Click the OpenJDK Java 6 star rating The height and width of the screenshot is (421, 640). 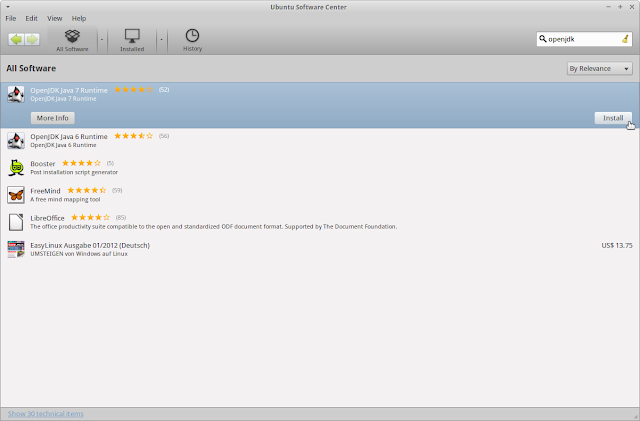pos(133,136)
